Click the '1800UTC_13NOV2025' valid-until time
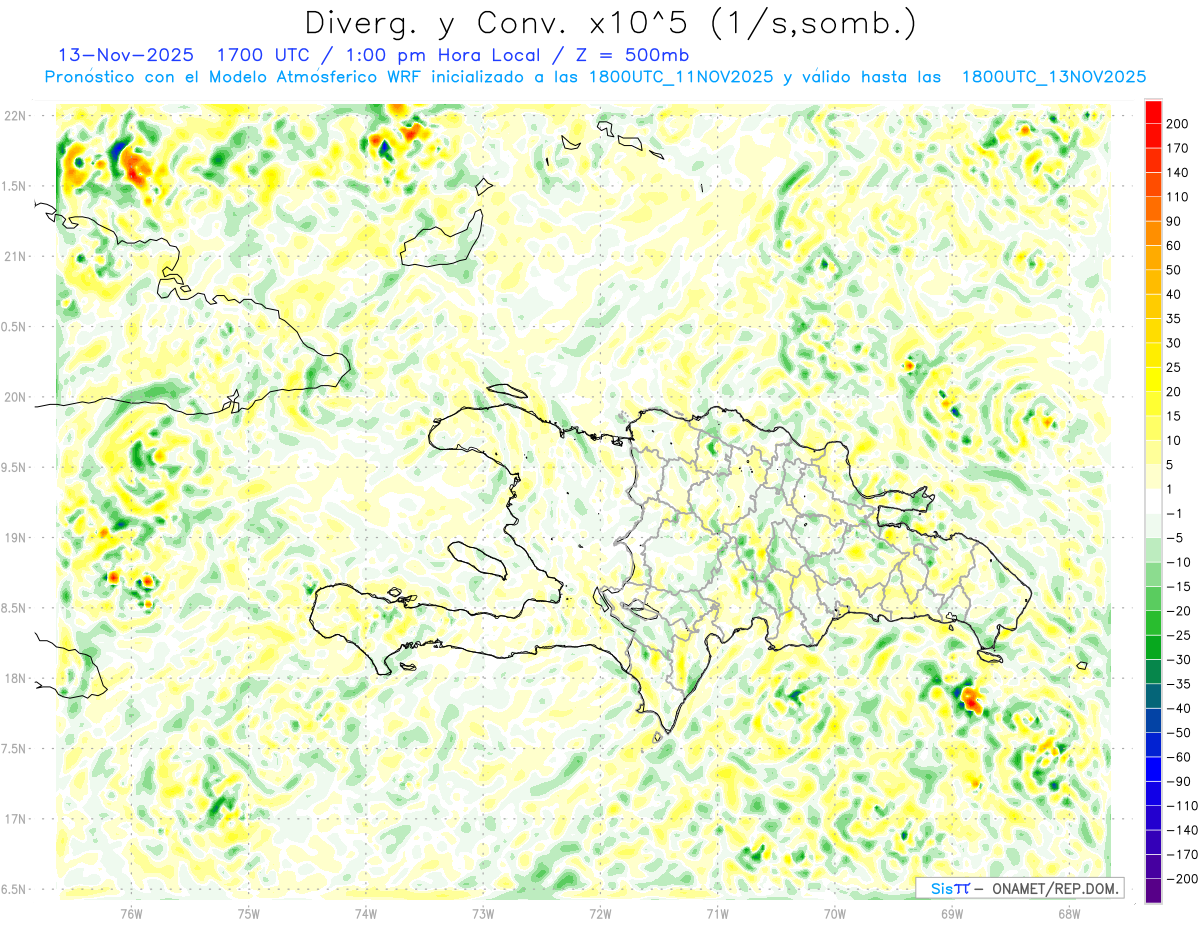 point(1053,77)
